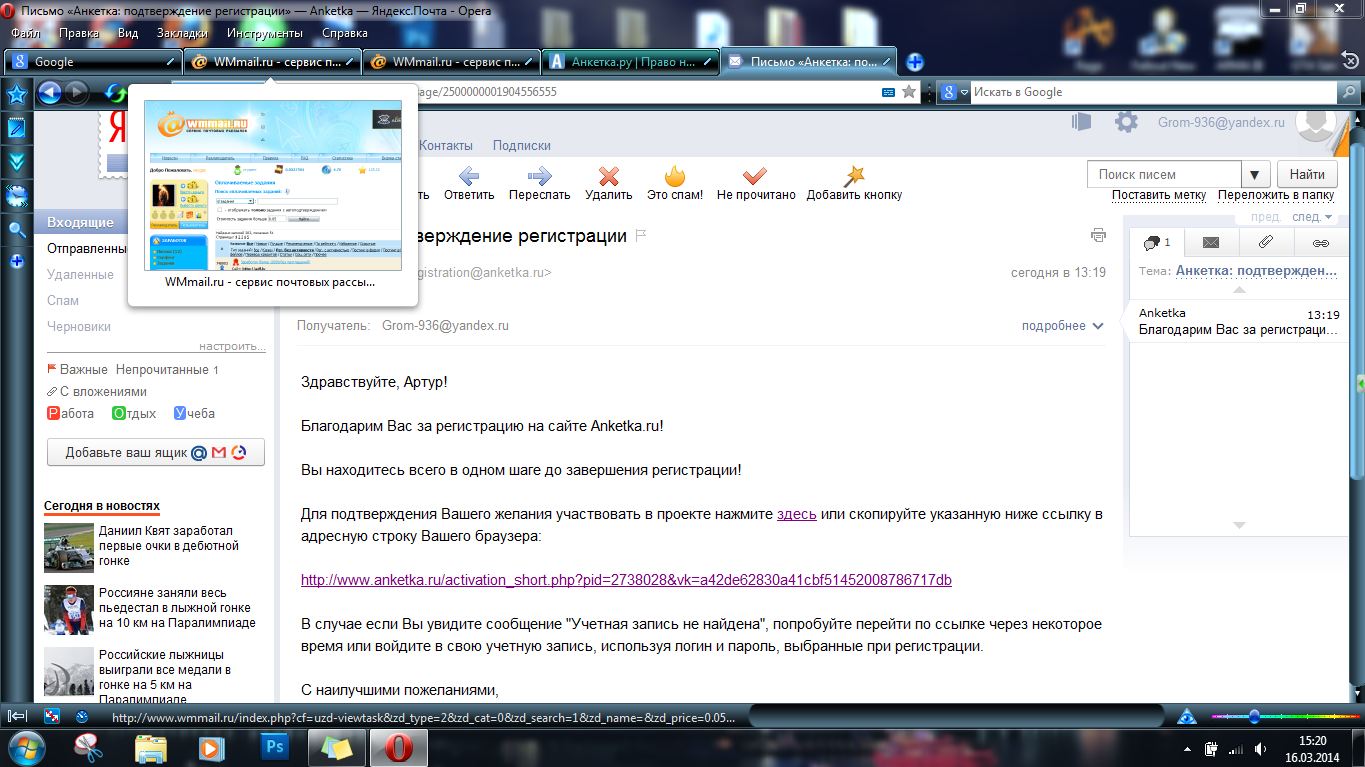Open the Downloads panel in Opera sidebar
The width and height of the screenshot is (1365, 767).
pos(16,161)
